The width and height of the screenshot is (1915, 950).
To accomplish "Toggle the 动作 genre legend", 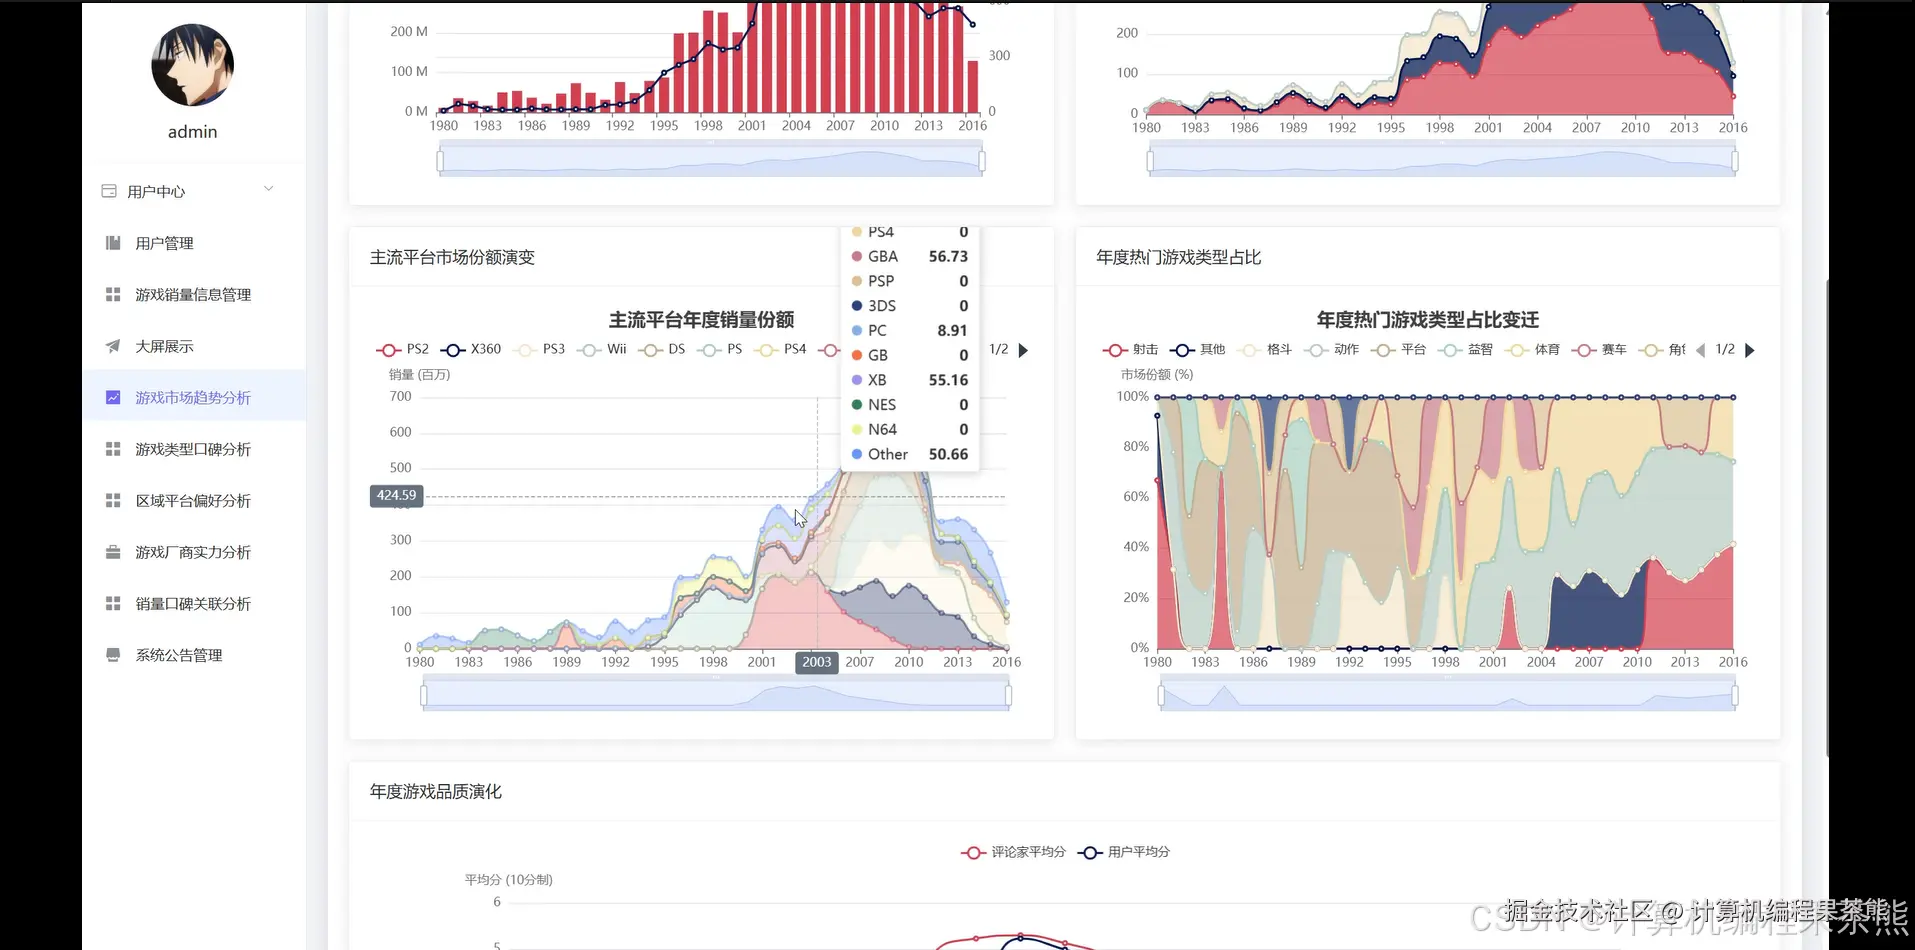I will click(x=1331, y=349).
